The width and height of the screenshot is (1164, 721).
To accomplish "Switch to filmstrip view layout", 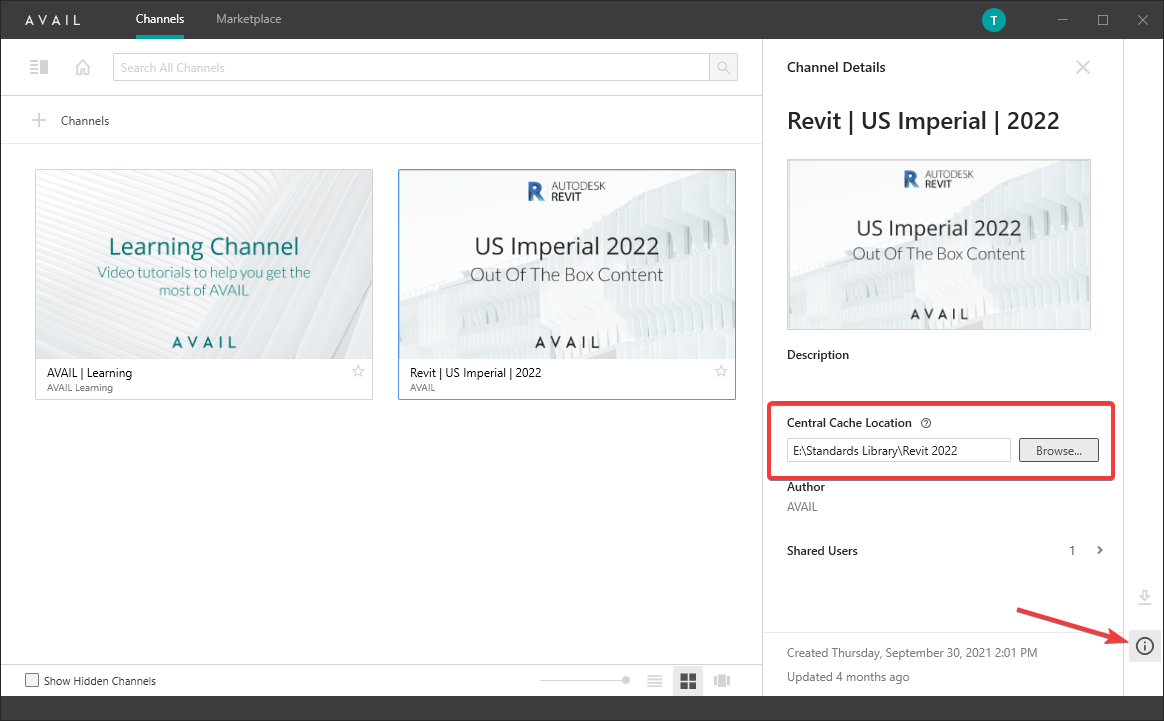I will (722, 681).
